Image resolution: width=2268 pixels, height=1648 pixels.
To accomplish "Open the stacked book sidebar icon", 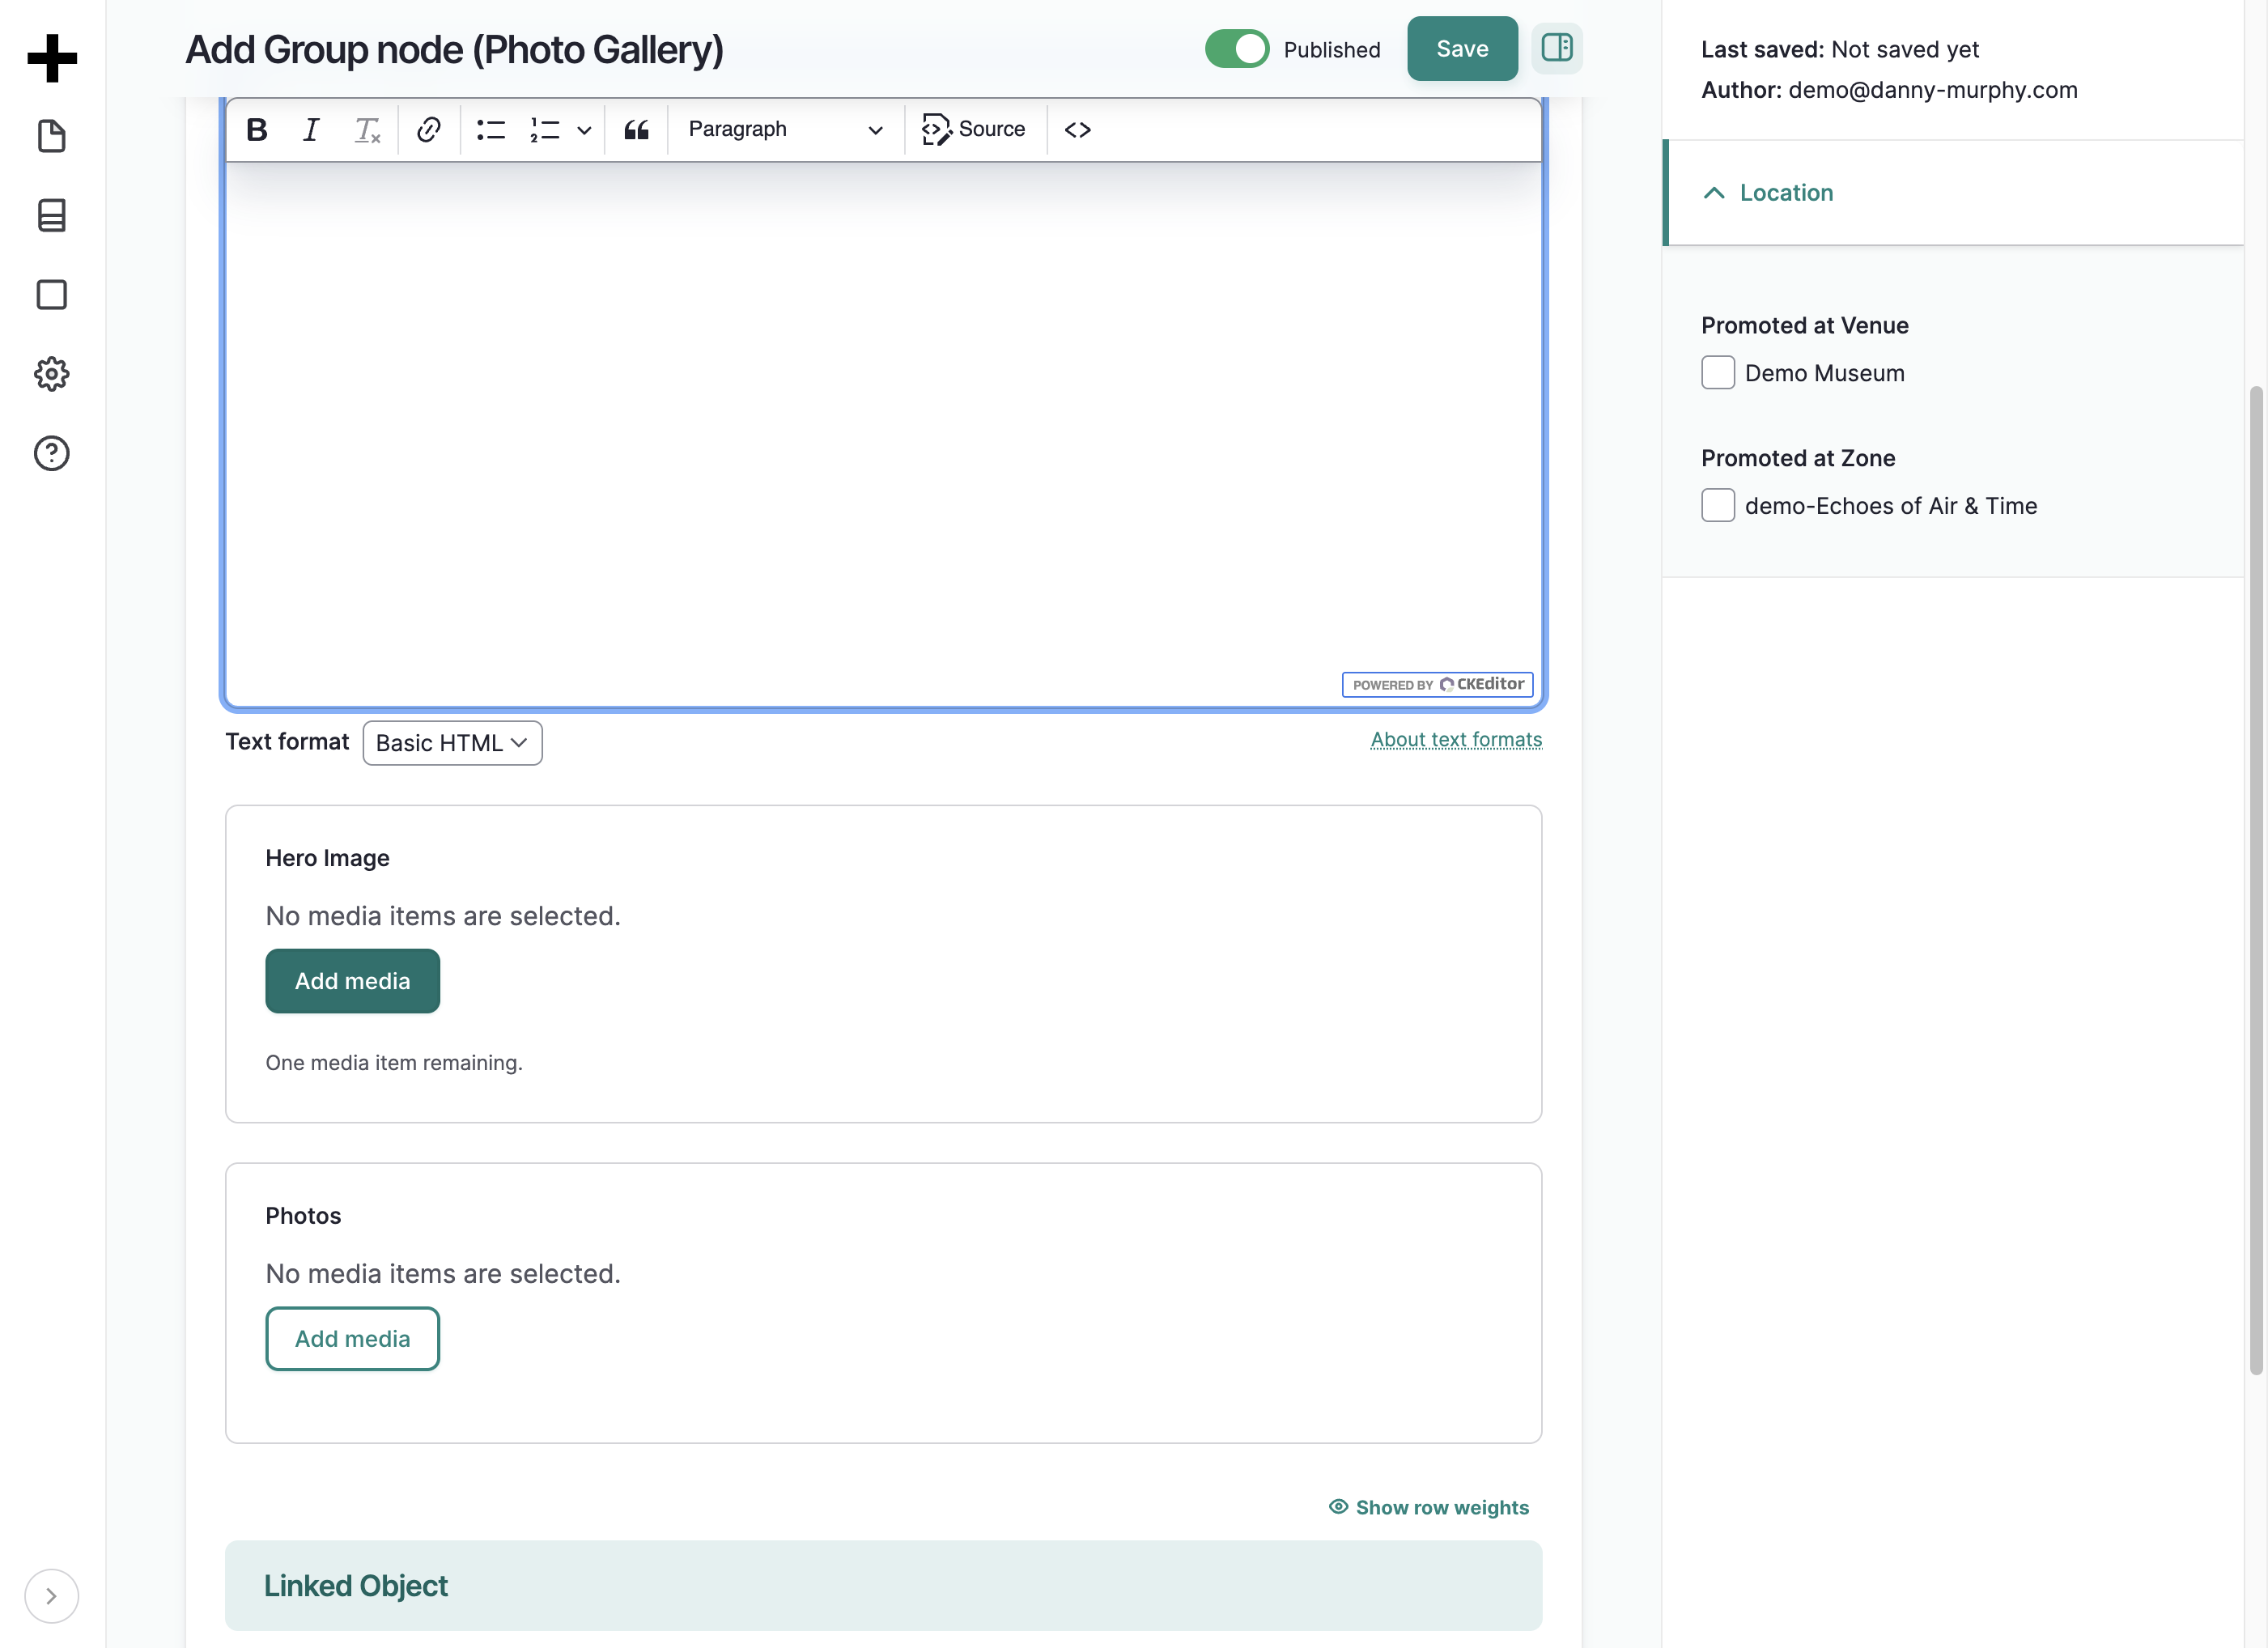I will 52,215.
